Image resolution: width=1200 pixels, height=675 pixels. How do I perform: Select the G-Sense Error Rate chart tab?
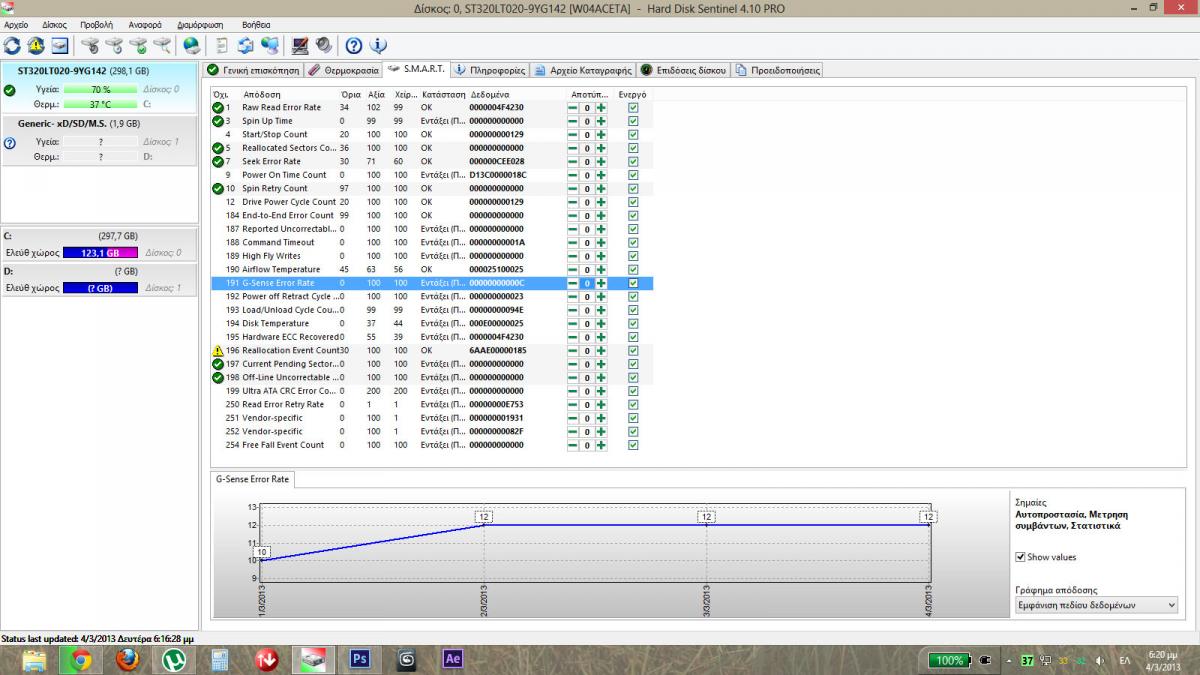coord(253,479)
